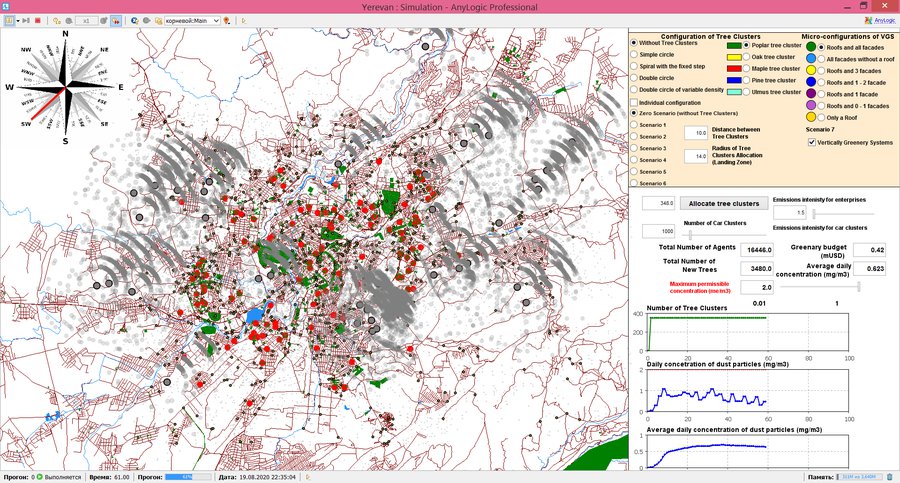The height and width of the screenshot is (483, 900).
Task: Select Maple tree cluster radio button
Action: (x=747, y=68)
